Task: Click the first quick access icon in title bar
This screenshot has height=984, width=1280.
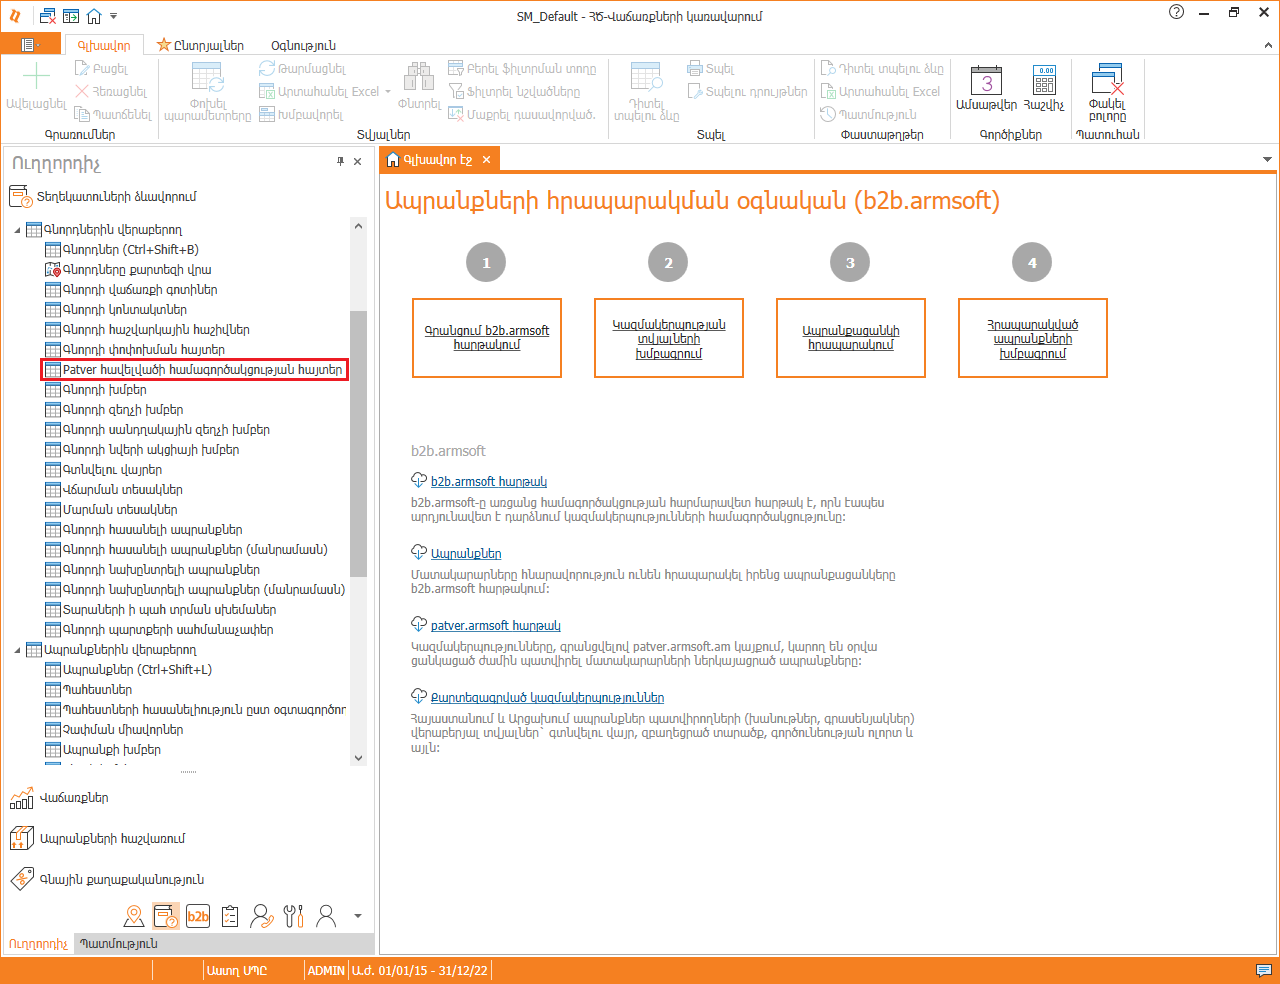Action: coord(48,16)
